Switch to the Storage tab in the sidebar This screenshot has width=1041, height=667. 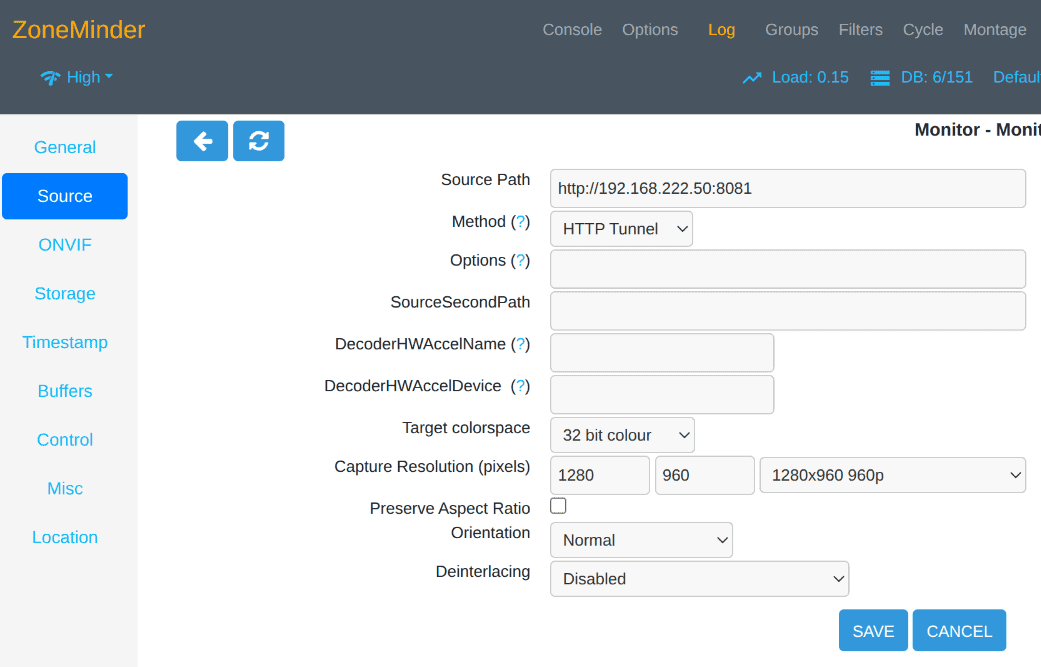point(64,293)
